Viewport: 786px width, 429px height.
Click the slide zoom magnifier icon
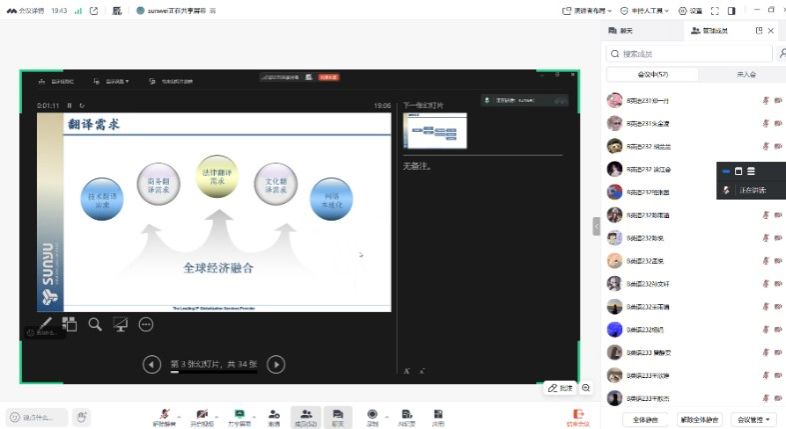click(95, 324)
